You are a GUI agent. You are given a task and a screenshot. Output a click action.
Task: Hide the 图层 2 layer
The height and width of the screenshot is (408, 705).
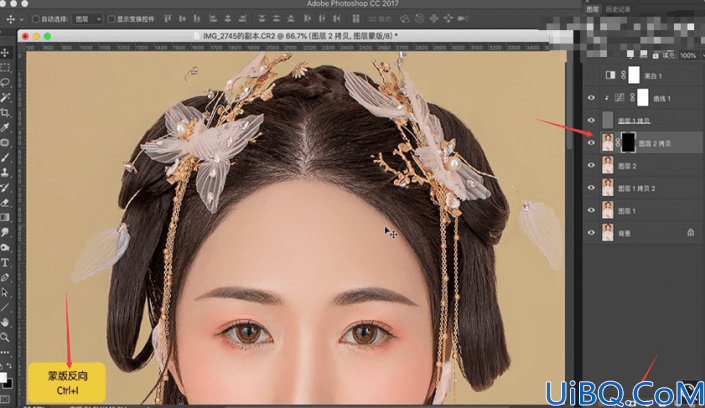tap(591, 166)
